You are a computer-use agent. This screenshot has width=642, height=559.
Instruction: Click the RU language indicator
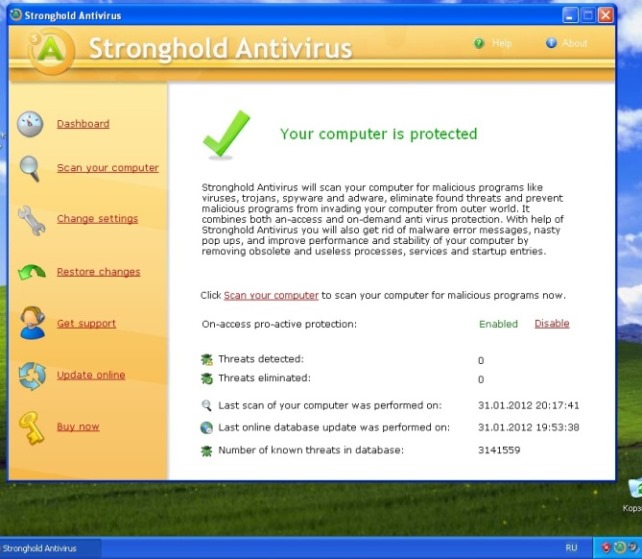tap(571, 548)
